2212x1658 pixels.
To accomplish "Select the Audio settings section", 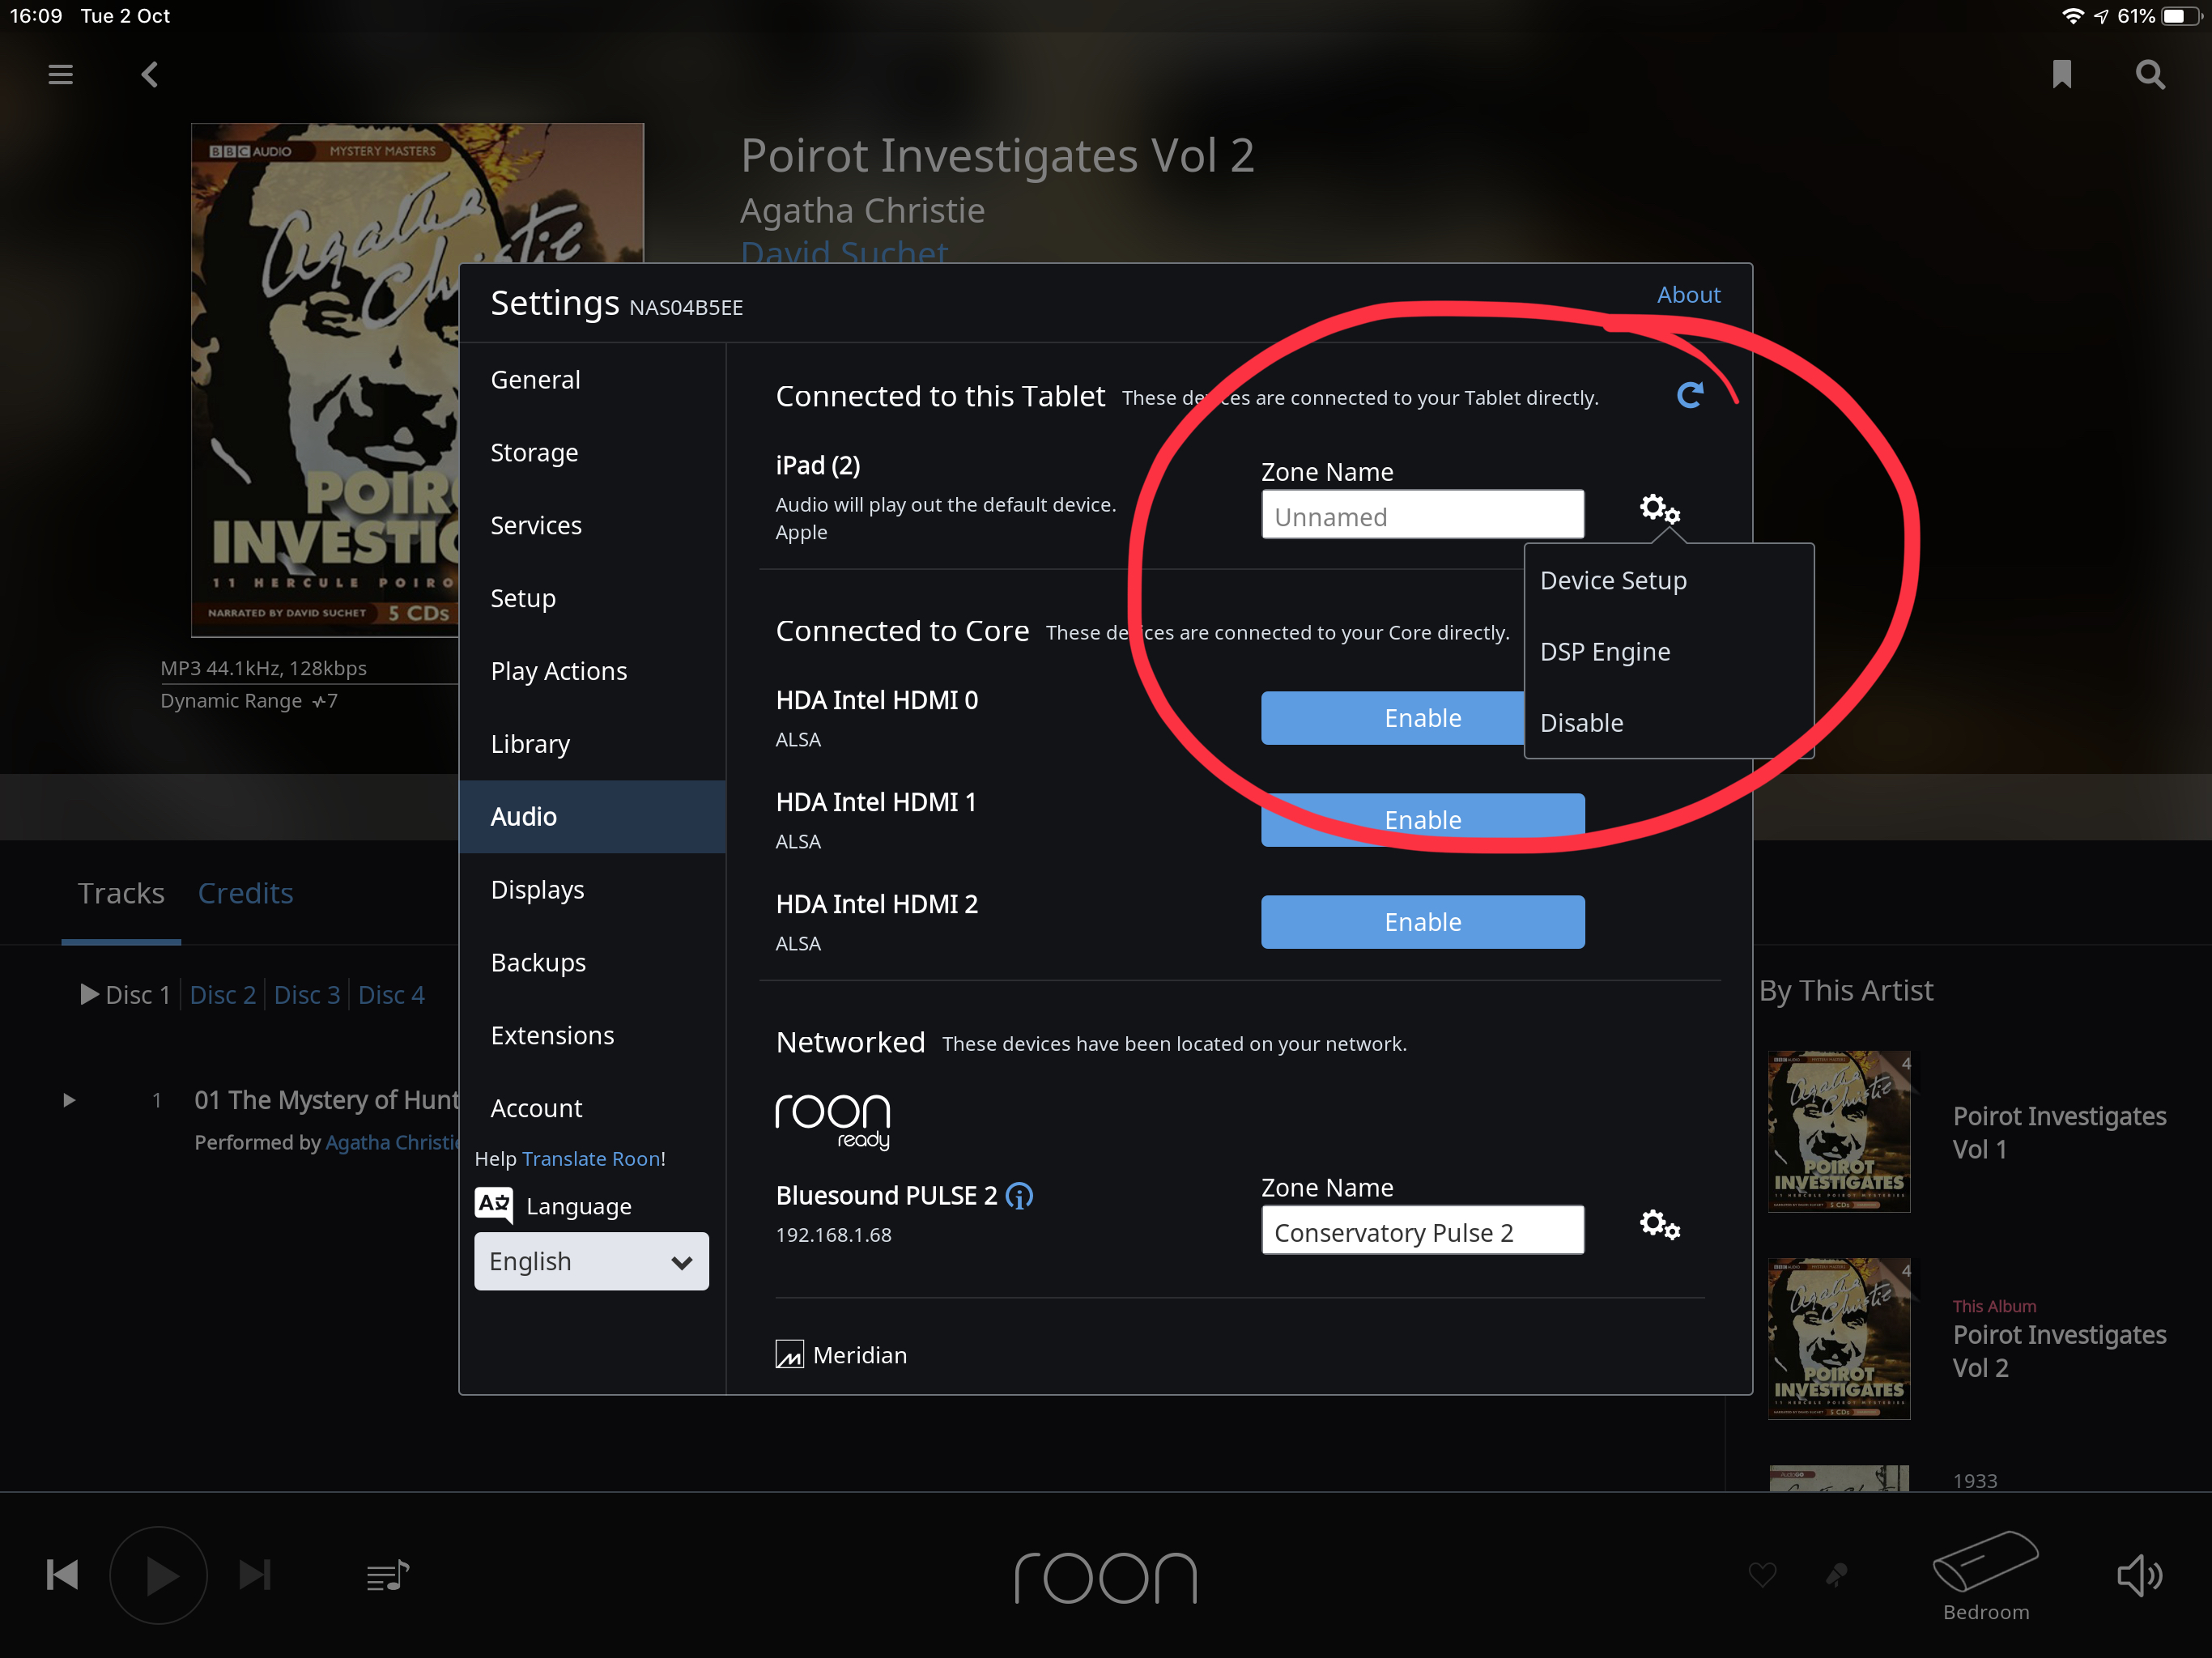I will point(592,817).
